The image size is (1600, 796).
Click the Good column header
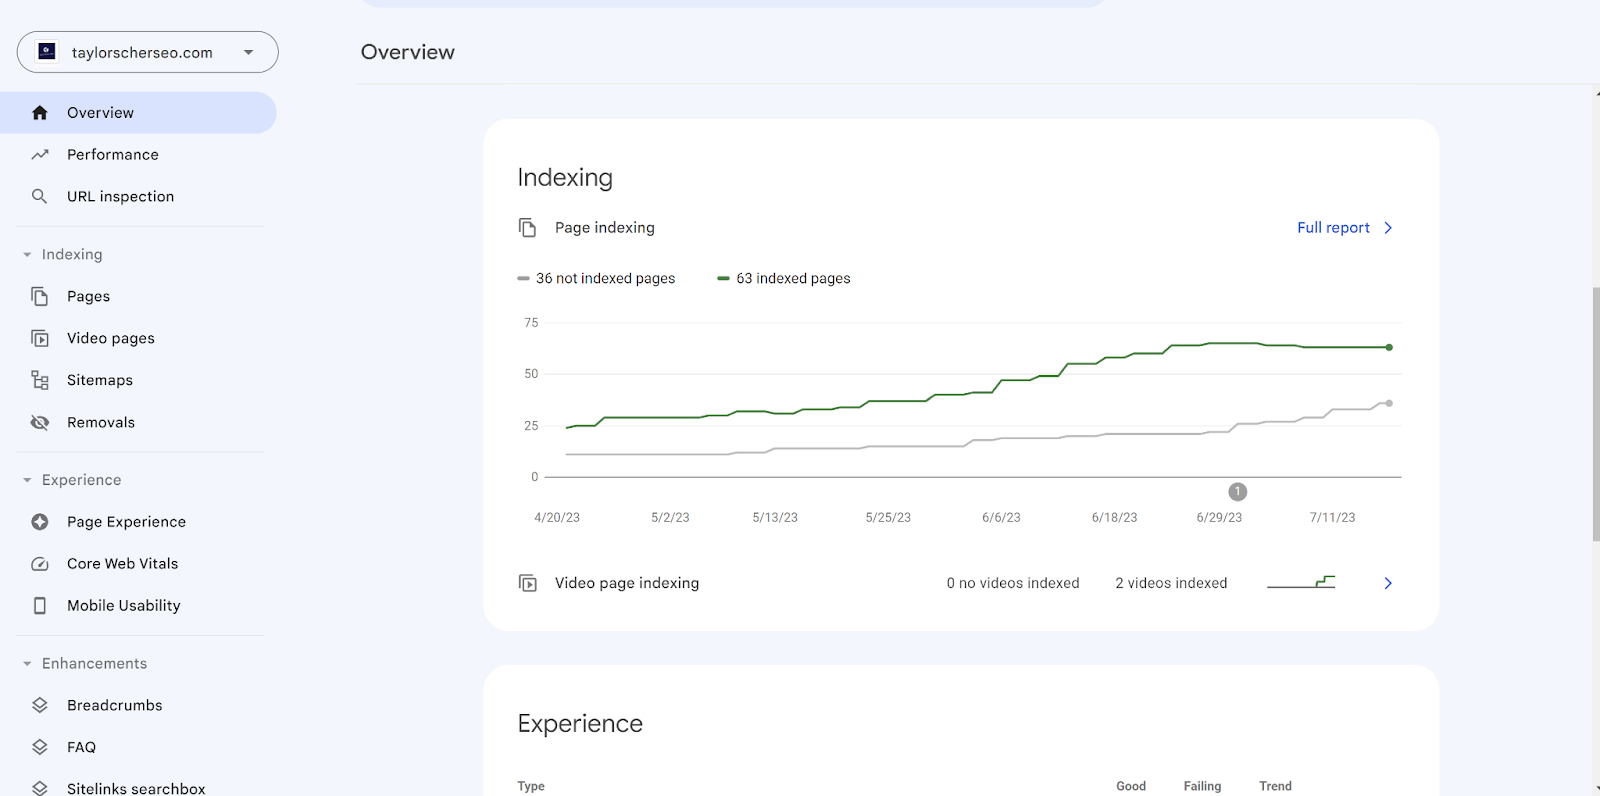click(x=1131, y=786)
